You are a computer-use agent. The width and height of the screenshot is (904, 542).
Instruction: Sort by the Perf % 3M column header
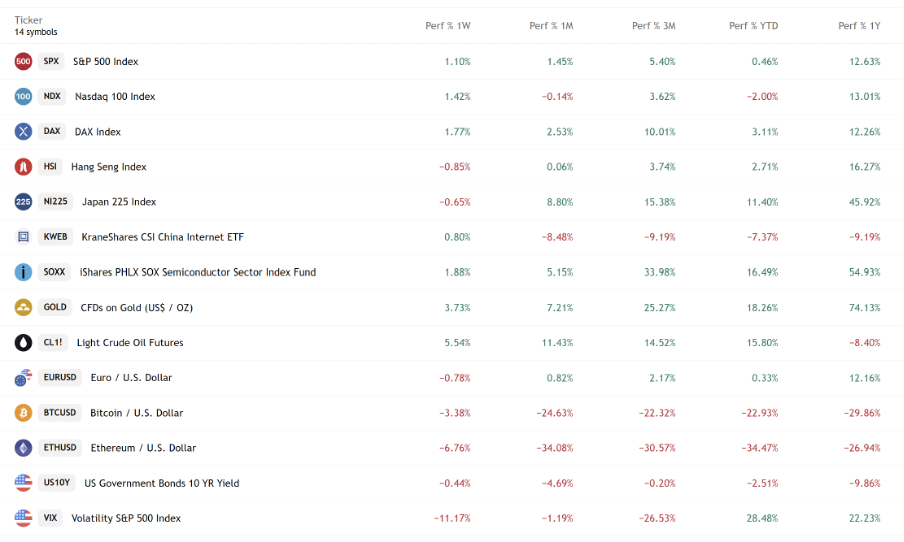(x=653, y=26)
